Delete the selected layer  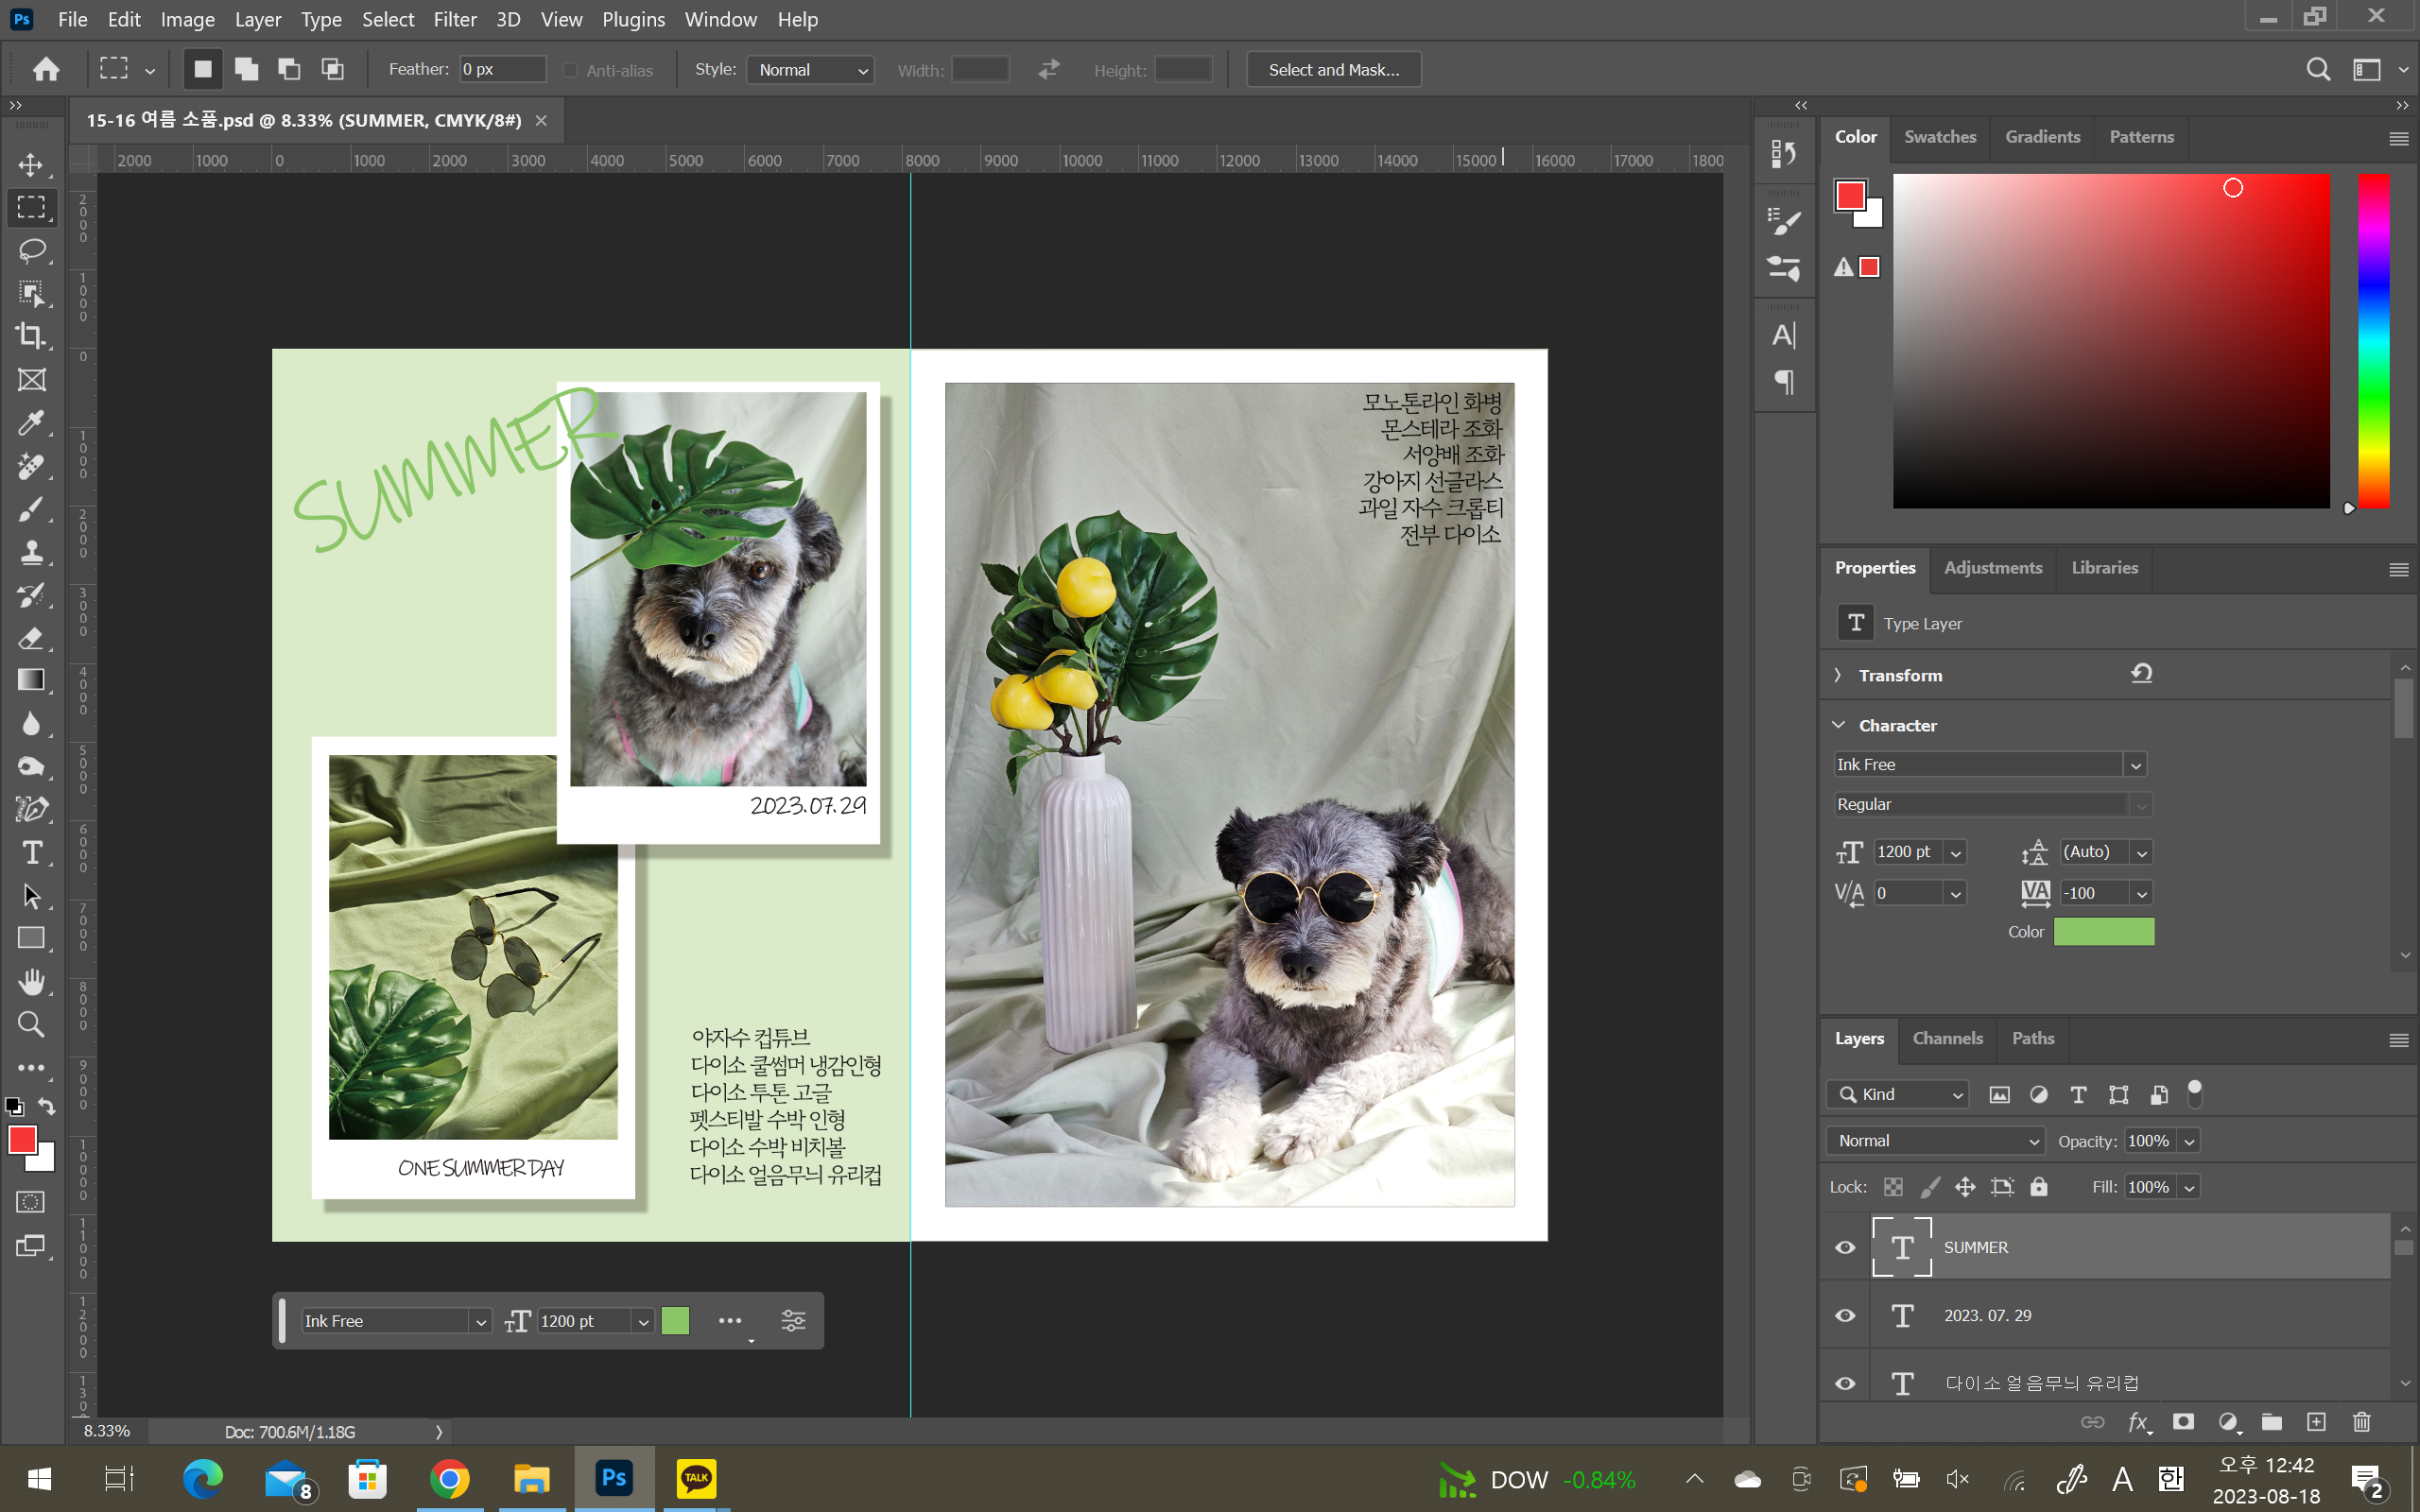(2361, 1422)
